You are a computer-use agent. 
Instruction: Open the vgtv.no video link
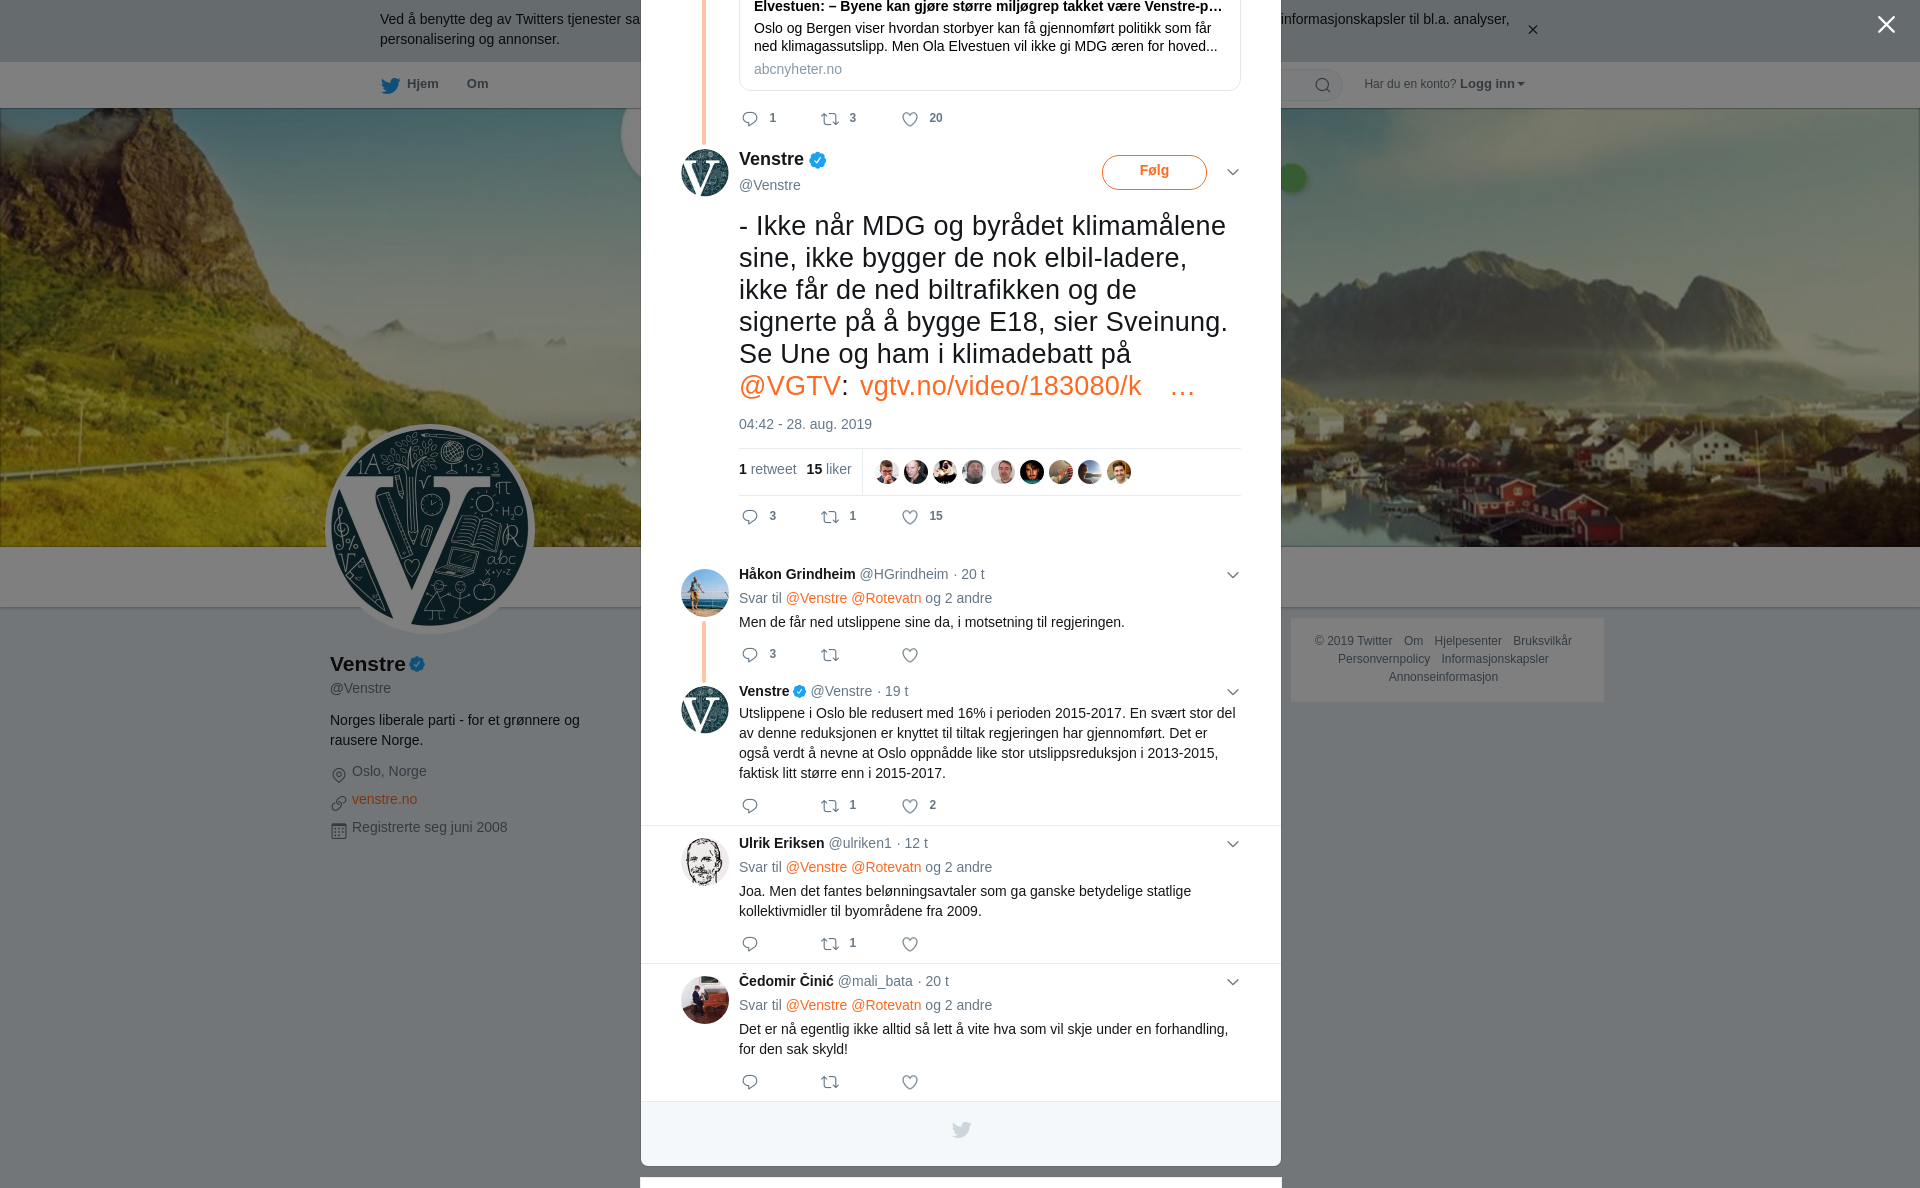(x=1000, y=386)
